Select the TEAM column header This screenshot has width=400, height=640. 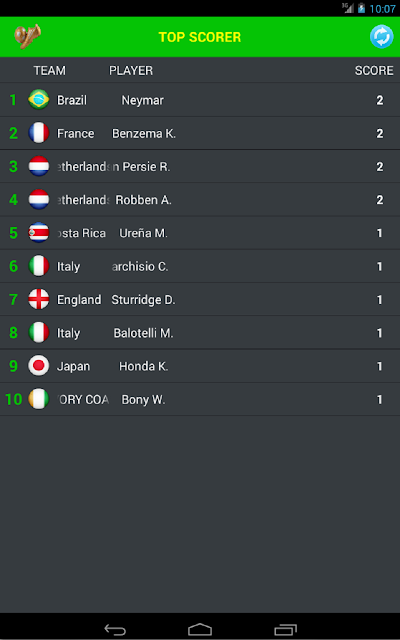click(49, 70)
